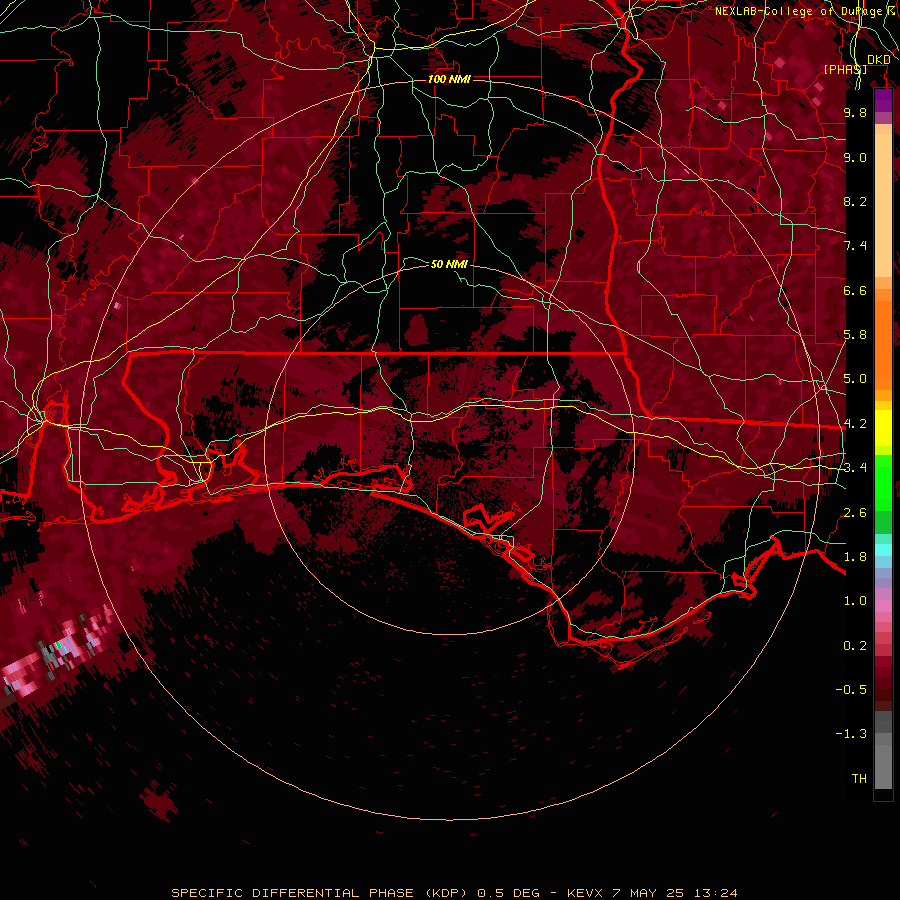This screenshot has height=900, width=900.
Task: Click the 9.0 value on the color scale
Action: [x=855, y=157]
